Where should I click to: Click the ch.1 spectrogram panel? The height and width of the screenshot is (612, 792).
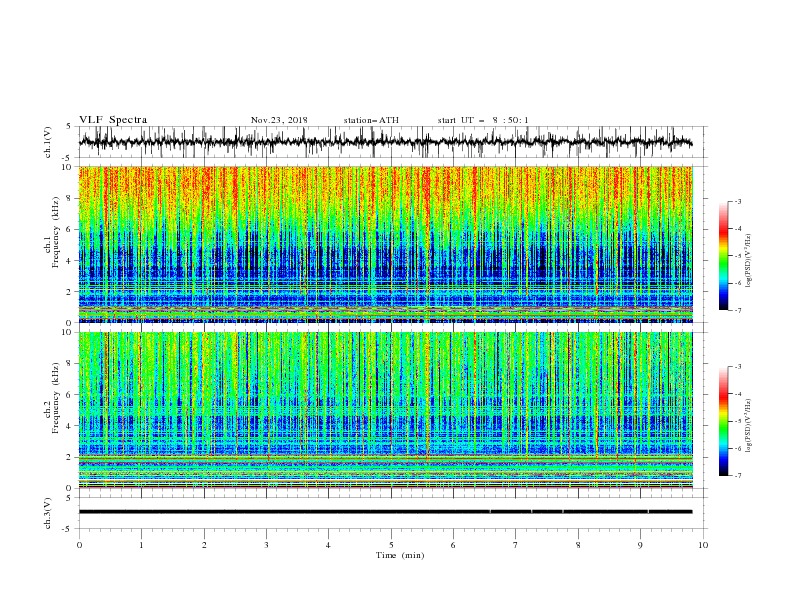(x=385, y=244)
